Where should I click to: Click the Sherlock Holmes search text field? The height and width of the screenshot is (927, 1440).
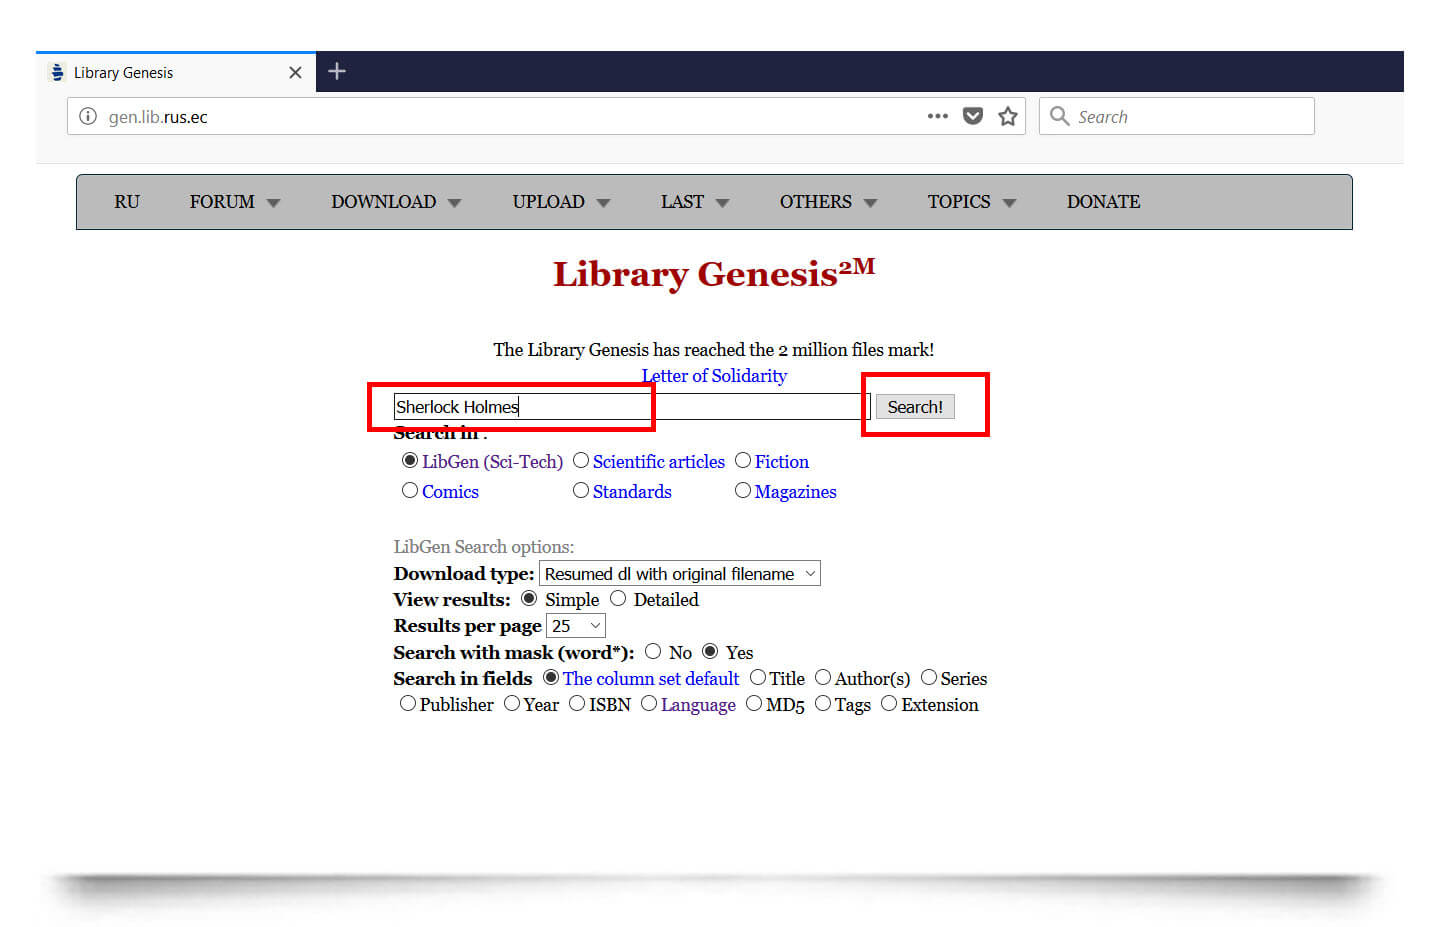(632, 407)
